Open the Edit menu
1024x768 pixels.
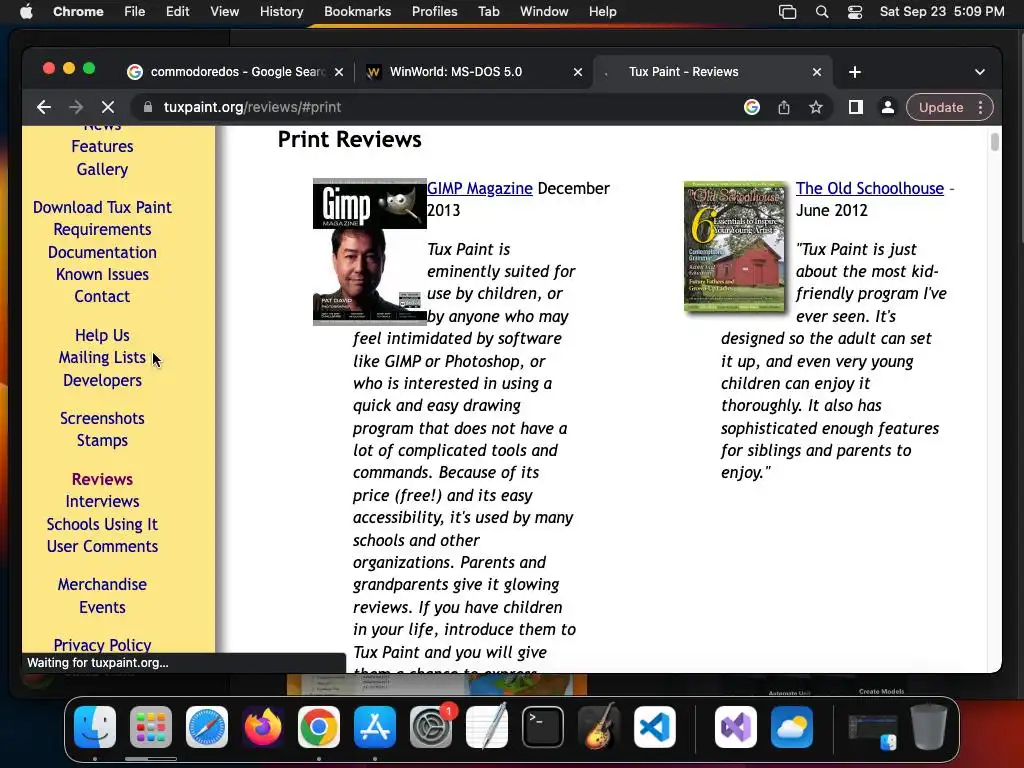177,12
